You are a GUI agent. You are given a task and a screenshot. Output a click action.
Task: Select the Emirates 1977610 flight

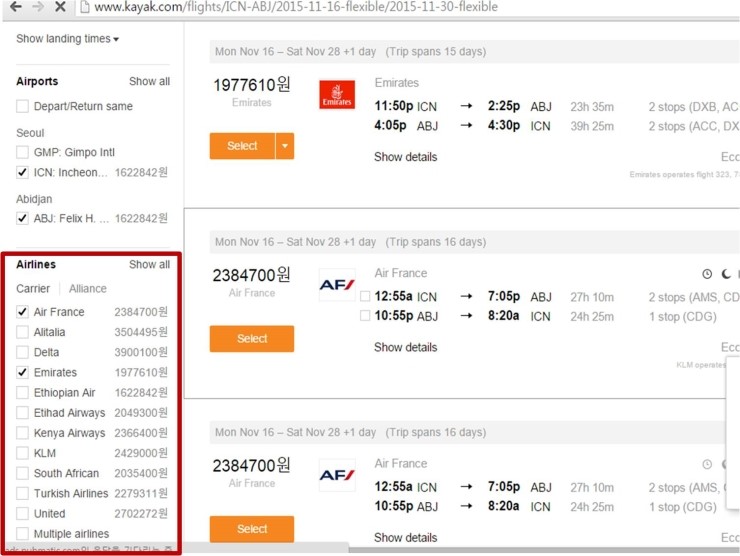[242, 146]
